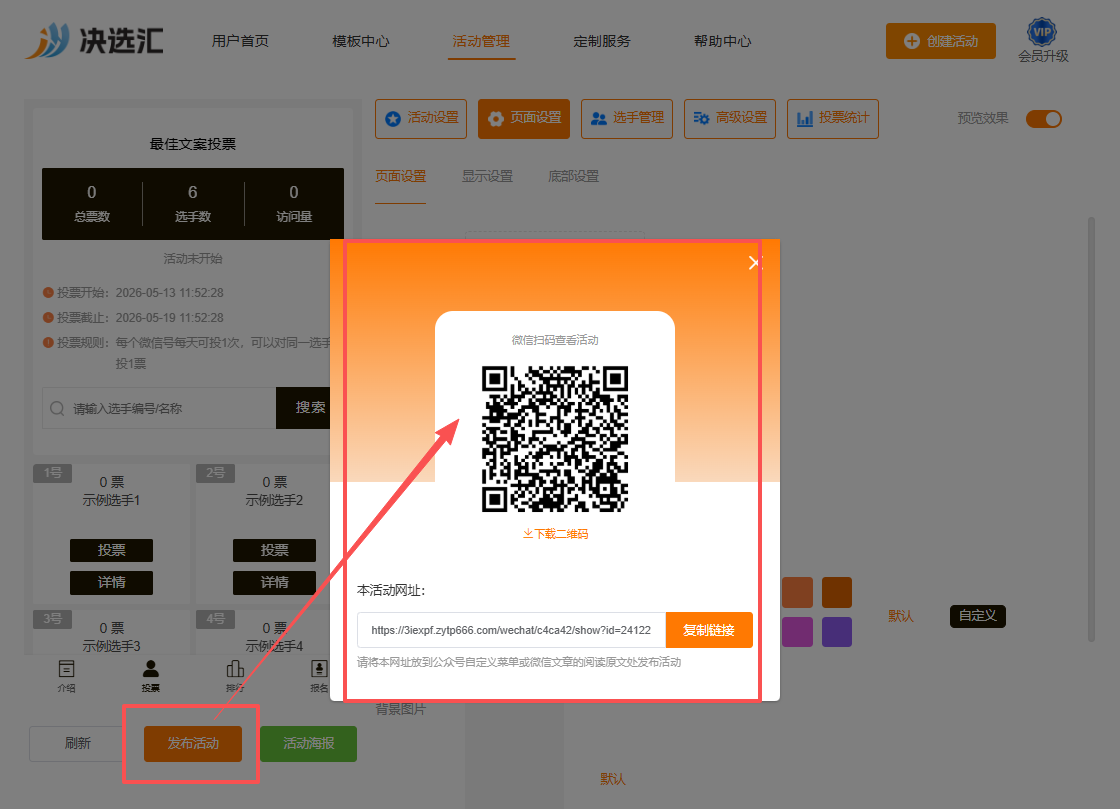Open 定制服务 menu
This screenshot has height=809, width=1120.
602,41
